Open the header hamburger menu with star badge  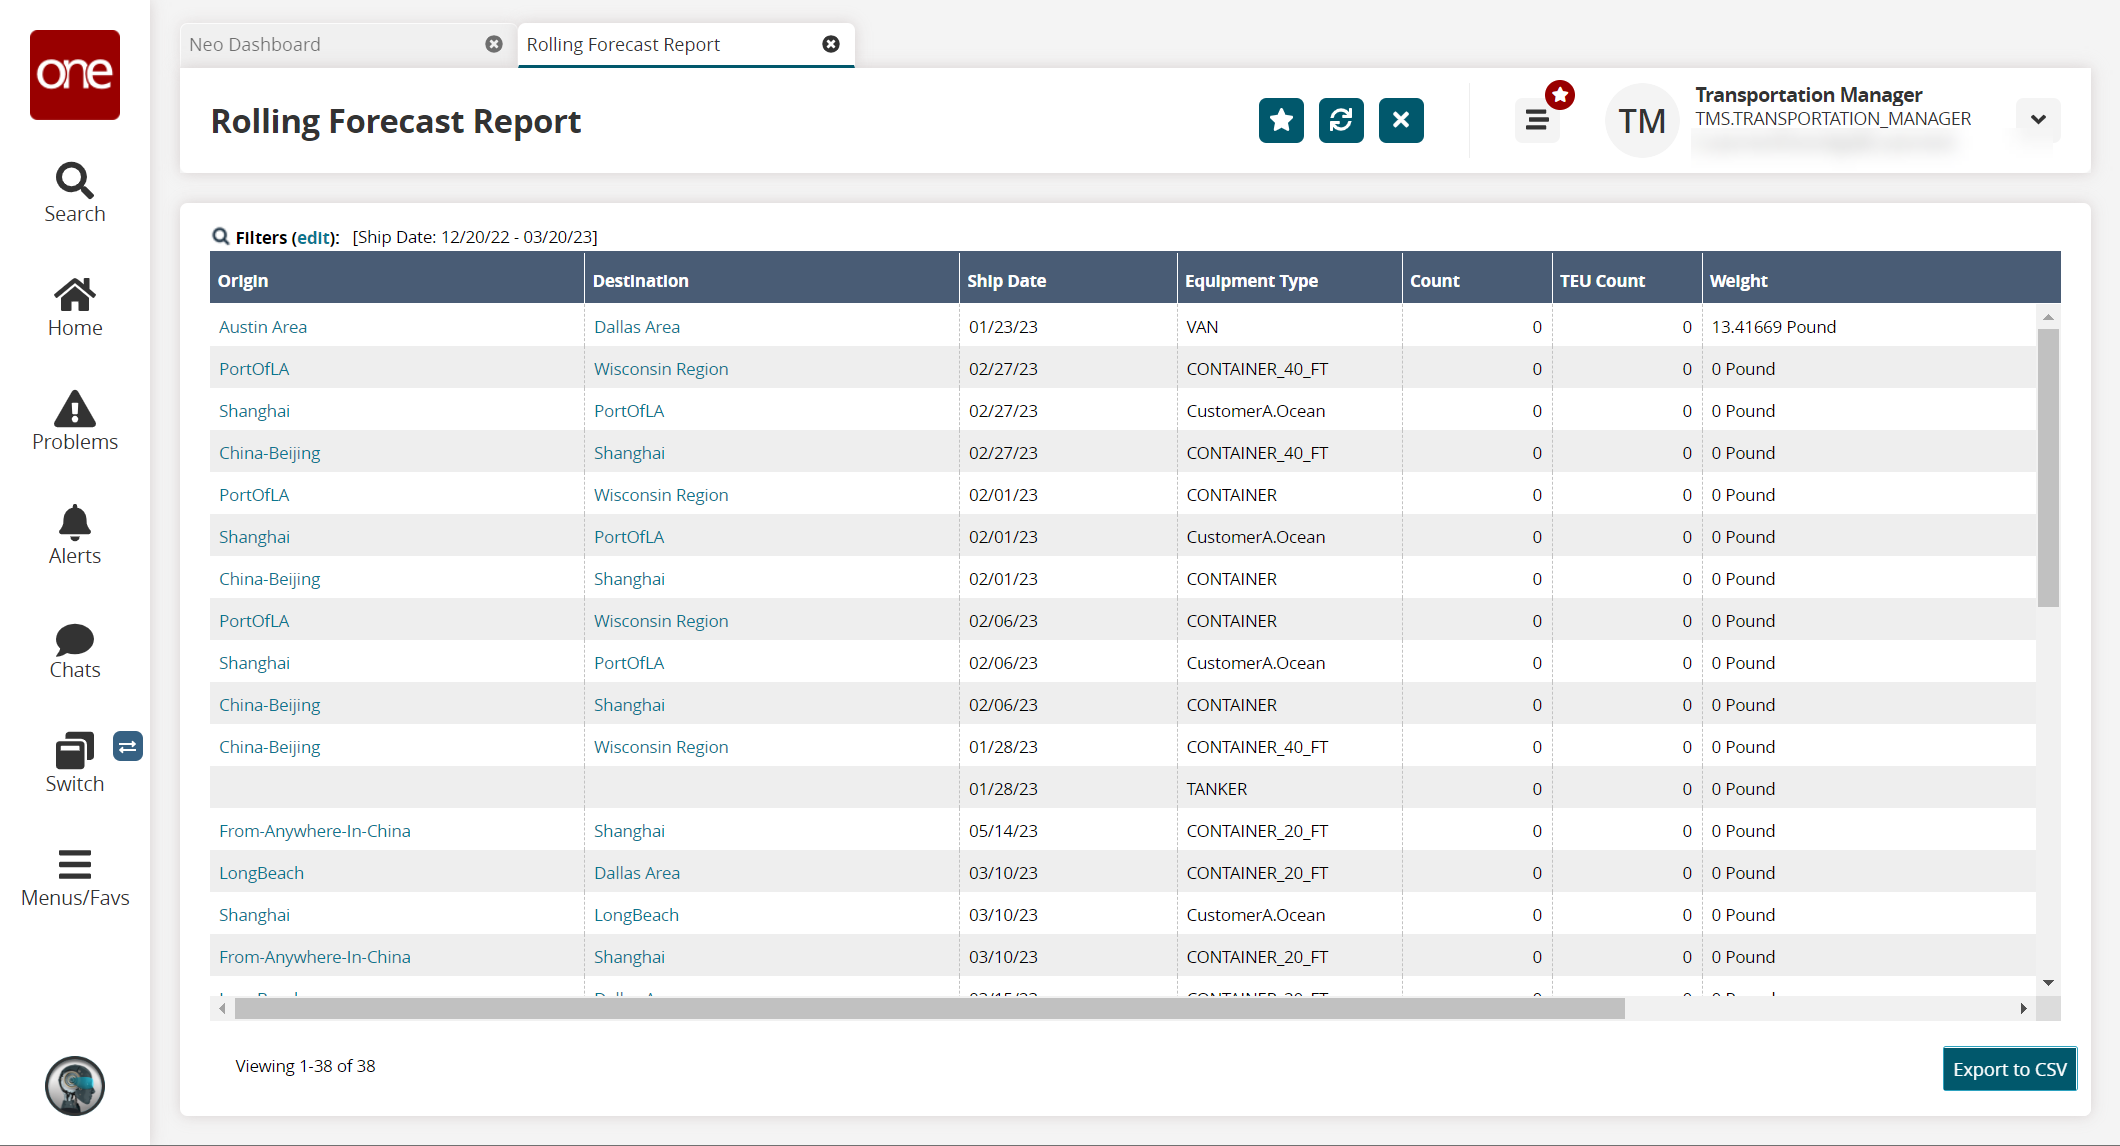1537,121
